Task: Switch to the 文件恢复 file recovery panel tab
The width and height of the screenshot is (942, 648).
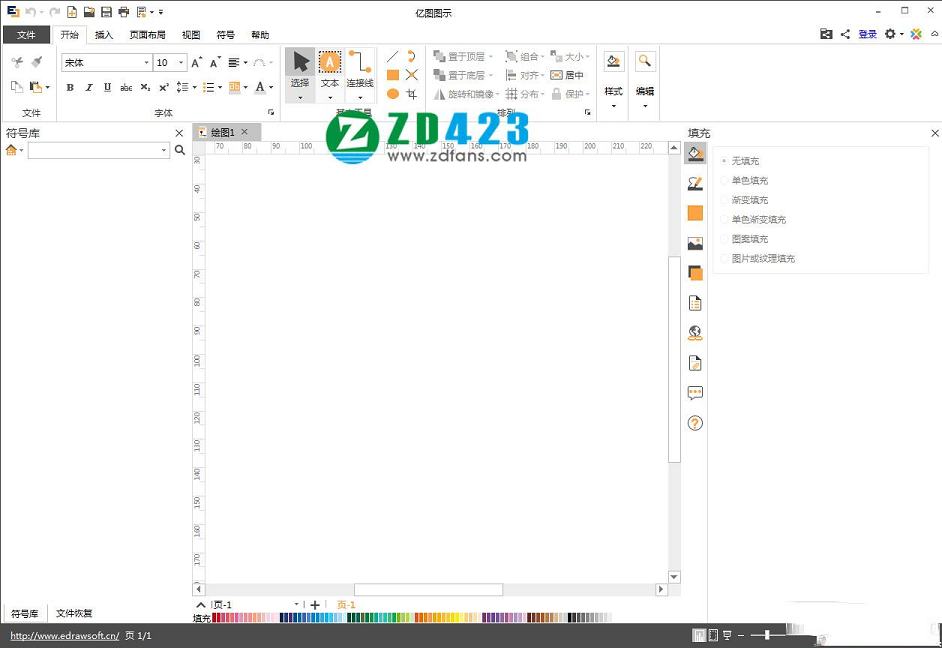Action: [x=73, y=613]
